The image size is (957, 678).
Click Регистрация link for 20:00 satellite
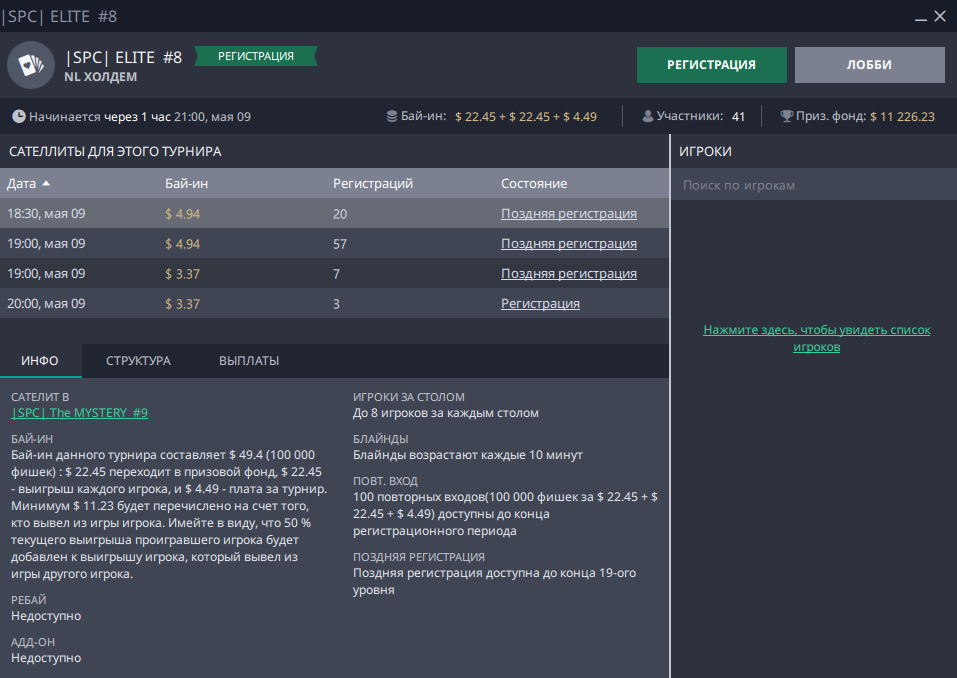click(x=540, y=304)
